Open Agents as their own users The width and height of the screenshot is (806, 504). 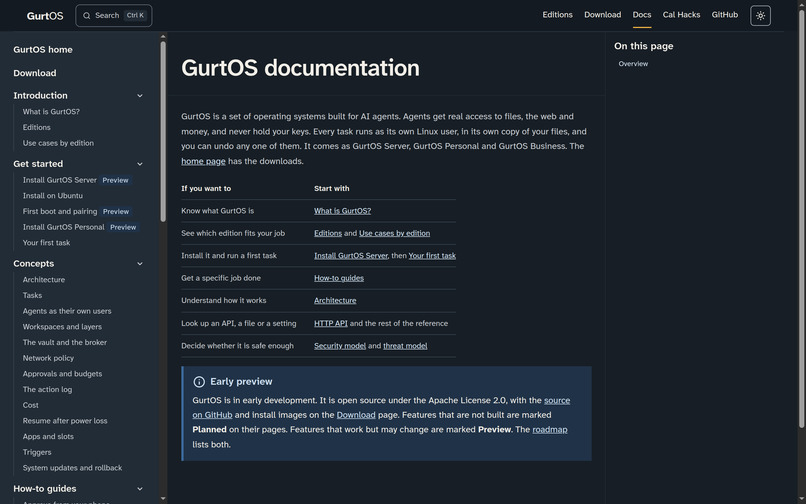[x=67, y=311]
